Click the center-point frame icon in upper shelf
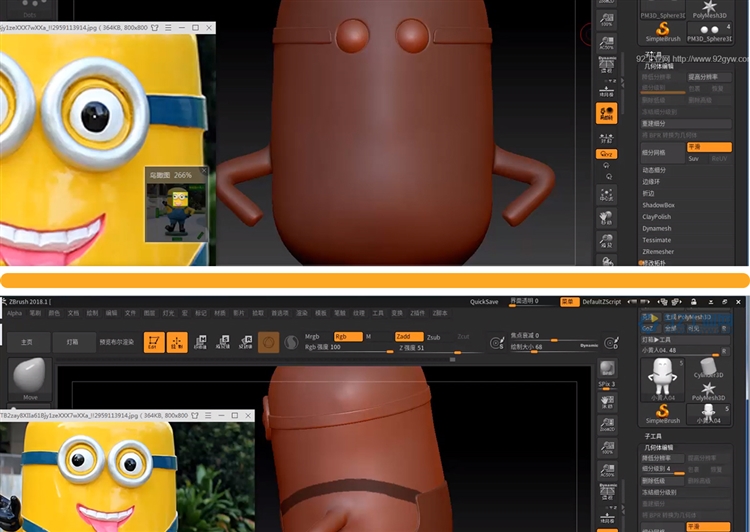 tap(607, 194)
